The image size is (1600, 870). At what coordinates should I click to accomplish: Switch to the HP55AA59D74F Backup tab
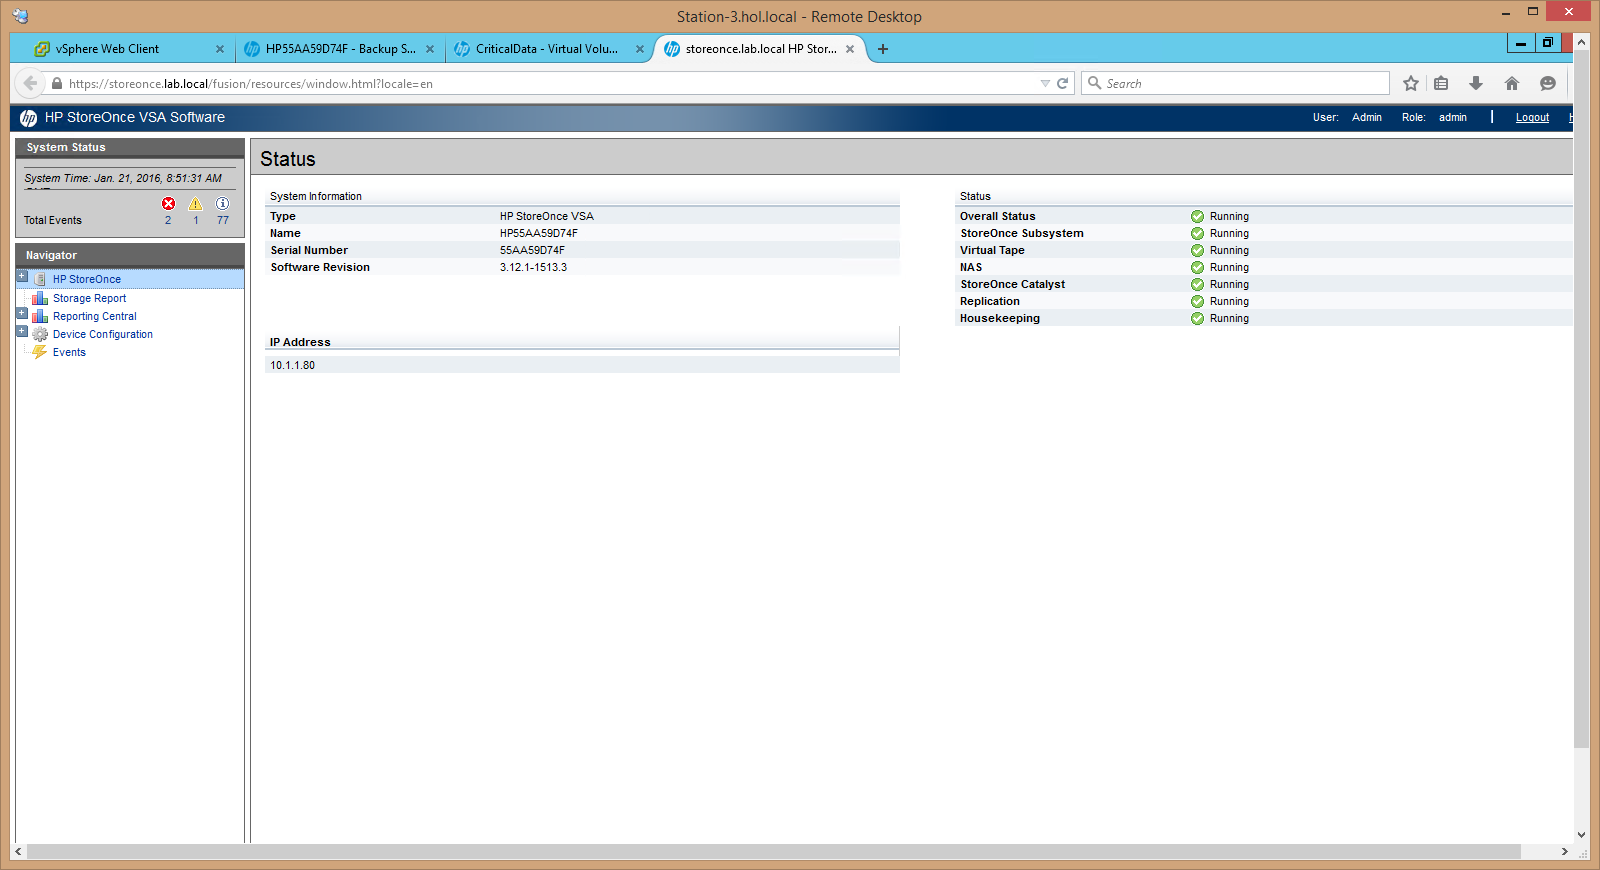(x=340, y=49)
